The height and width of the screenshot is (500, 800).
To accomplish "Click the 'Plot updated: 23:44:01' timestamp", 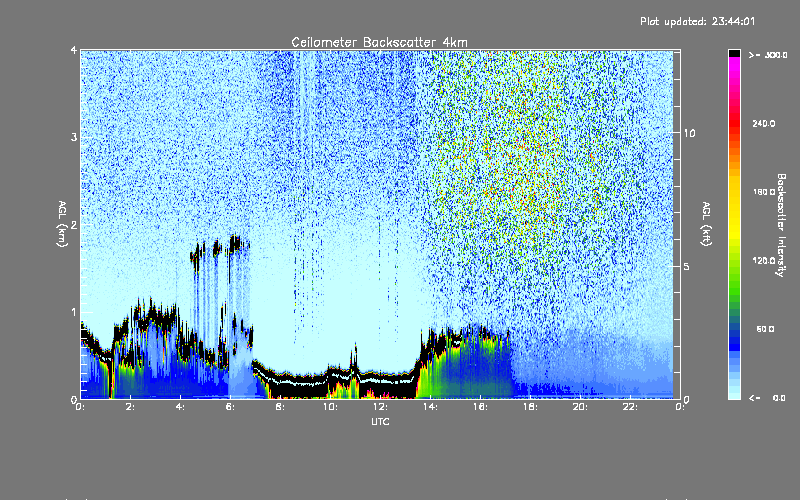I will coord(697,21).
